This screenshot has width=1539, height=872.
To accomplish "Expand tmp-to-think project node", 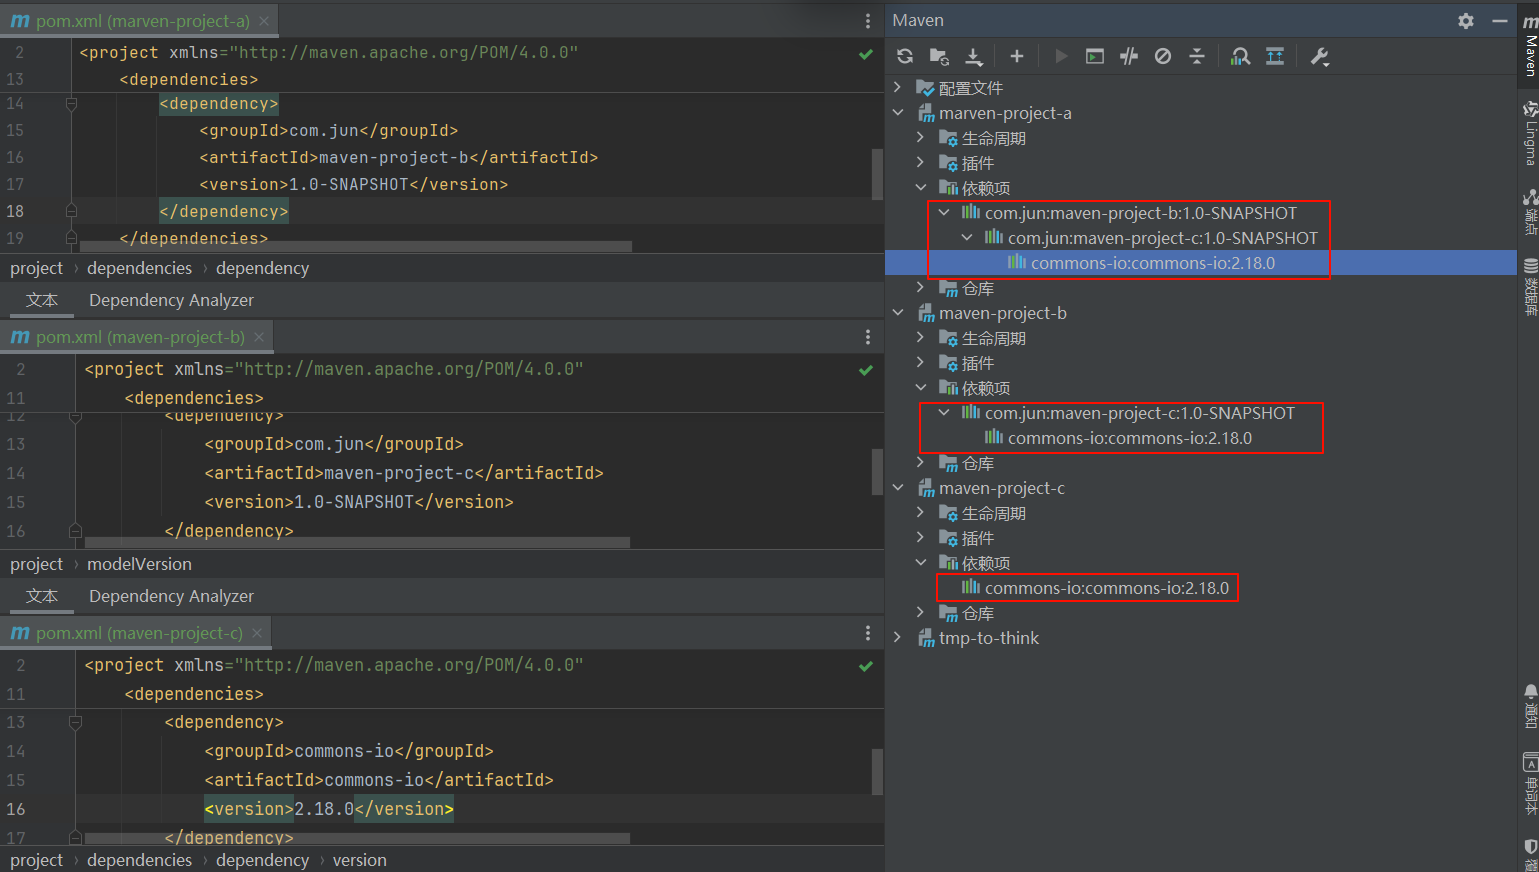I will tap(898, 638).
